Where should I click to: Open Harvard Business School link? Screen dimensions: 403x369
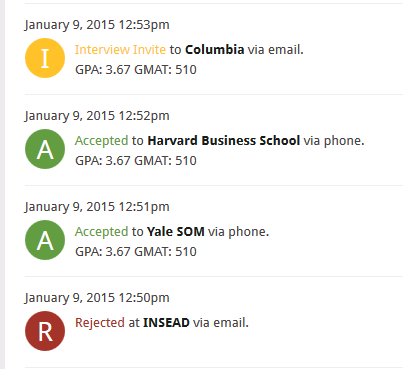(x=224, y=141)
